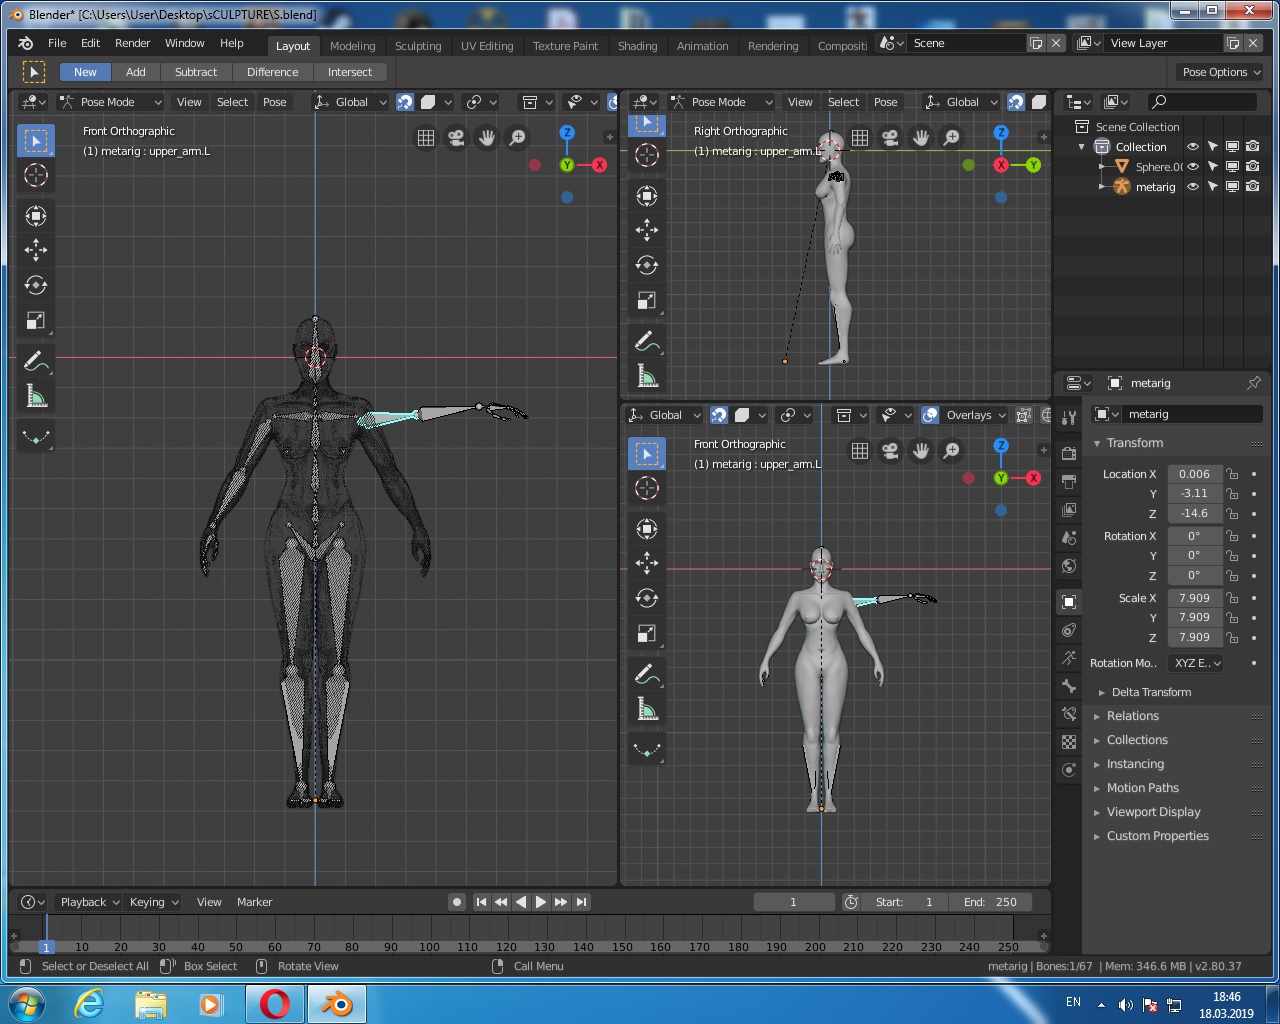Toggle camera view in left viewport
Screen dimensions: 1280x1024
click(x=456, y=138)
